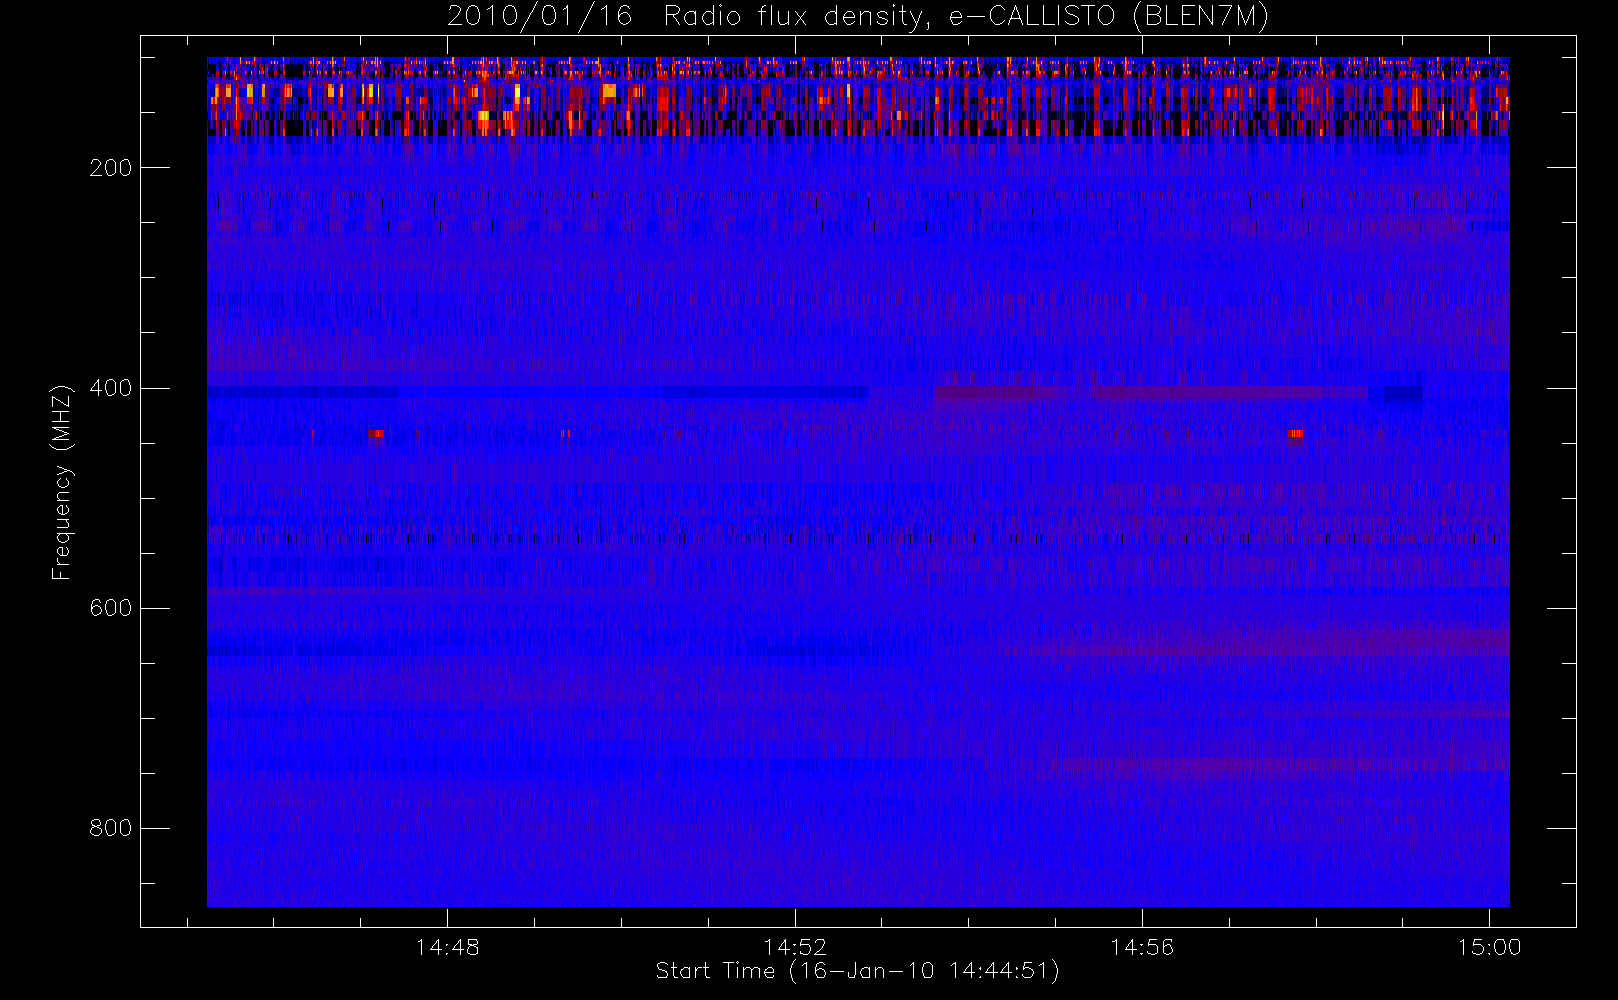This screenshot has width=1618, height=1000.
Task: Click the 14:56 time tick label
Action: pos(1142,947)
